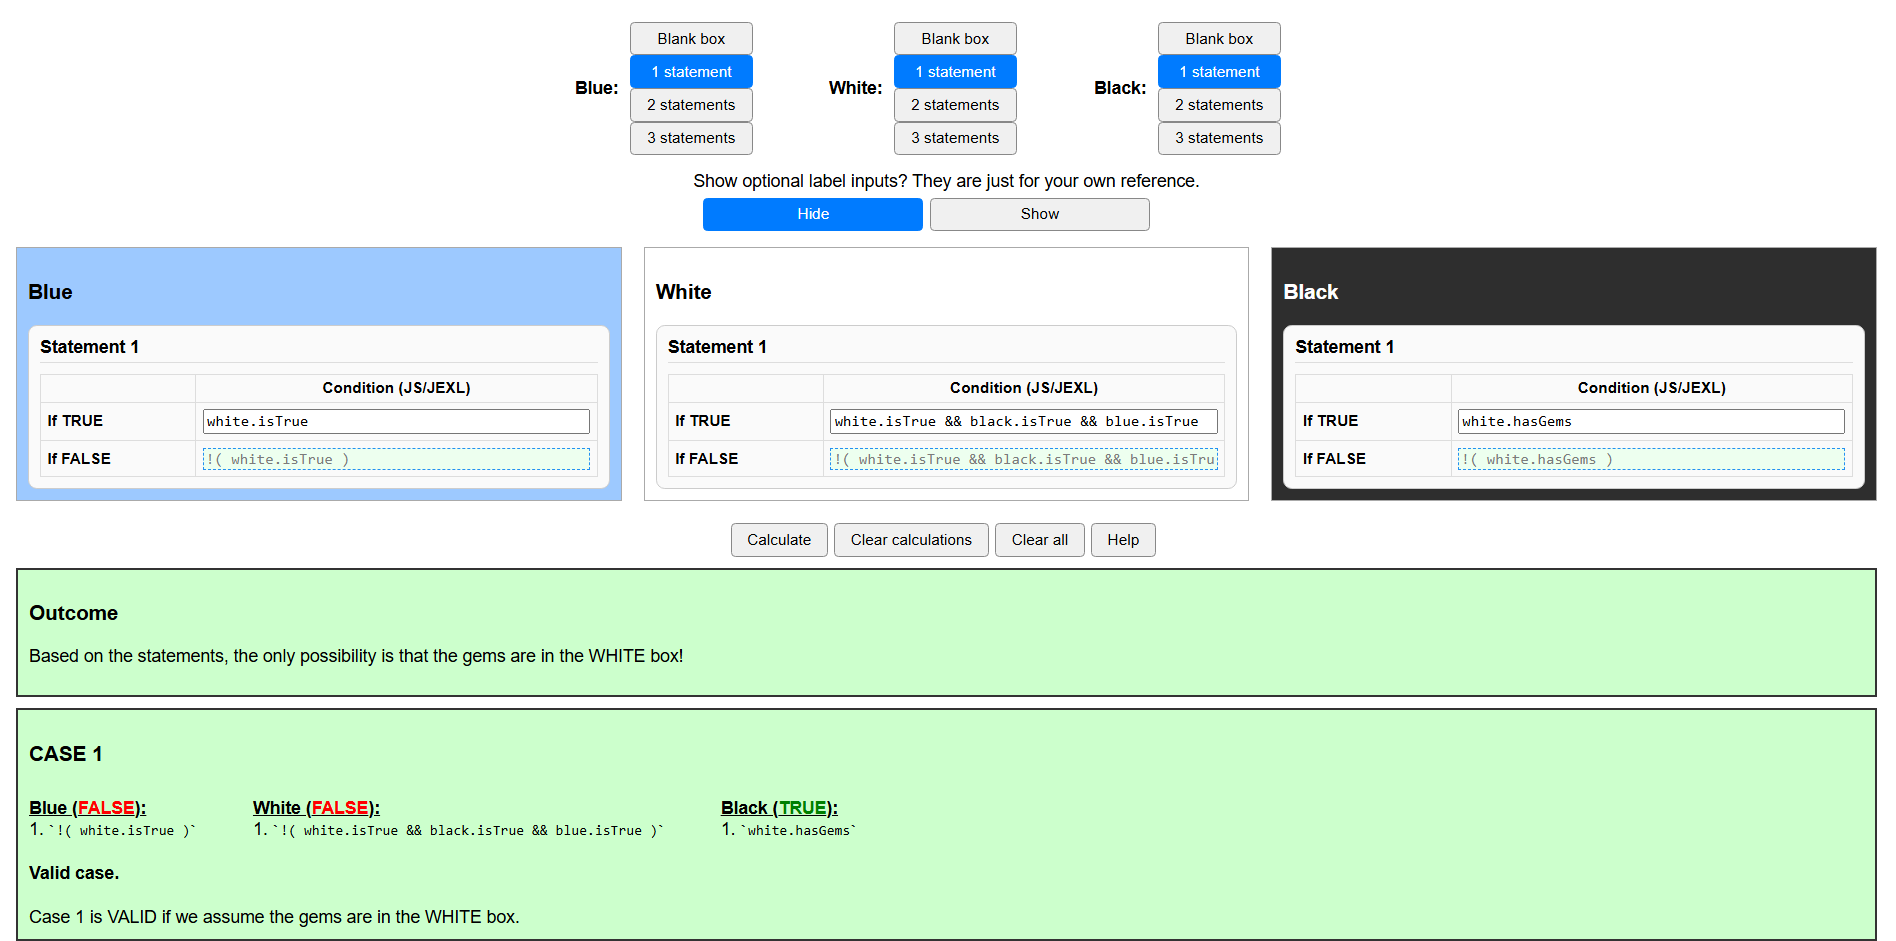1896x941 pixels.
Task: Choose 3 statements for Black box
Action: [x=1219, y=138]
